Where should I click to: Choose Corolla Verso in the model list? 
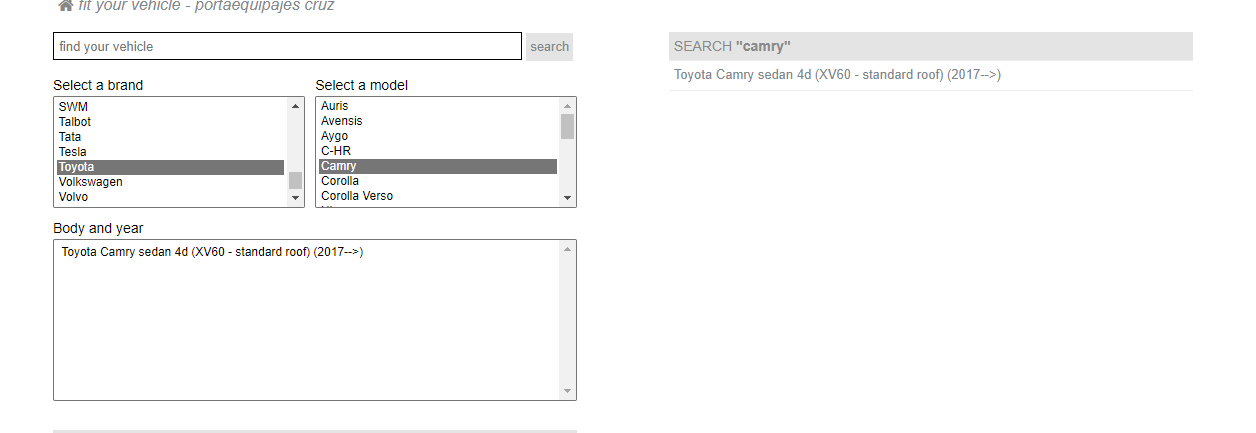pos(438,196)
